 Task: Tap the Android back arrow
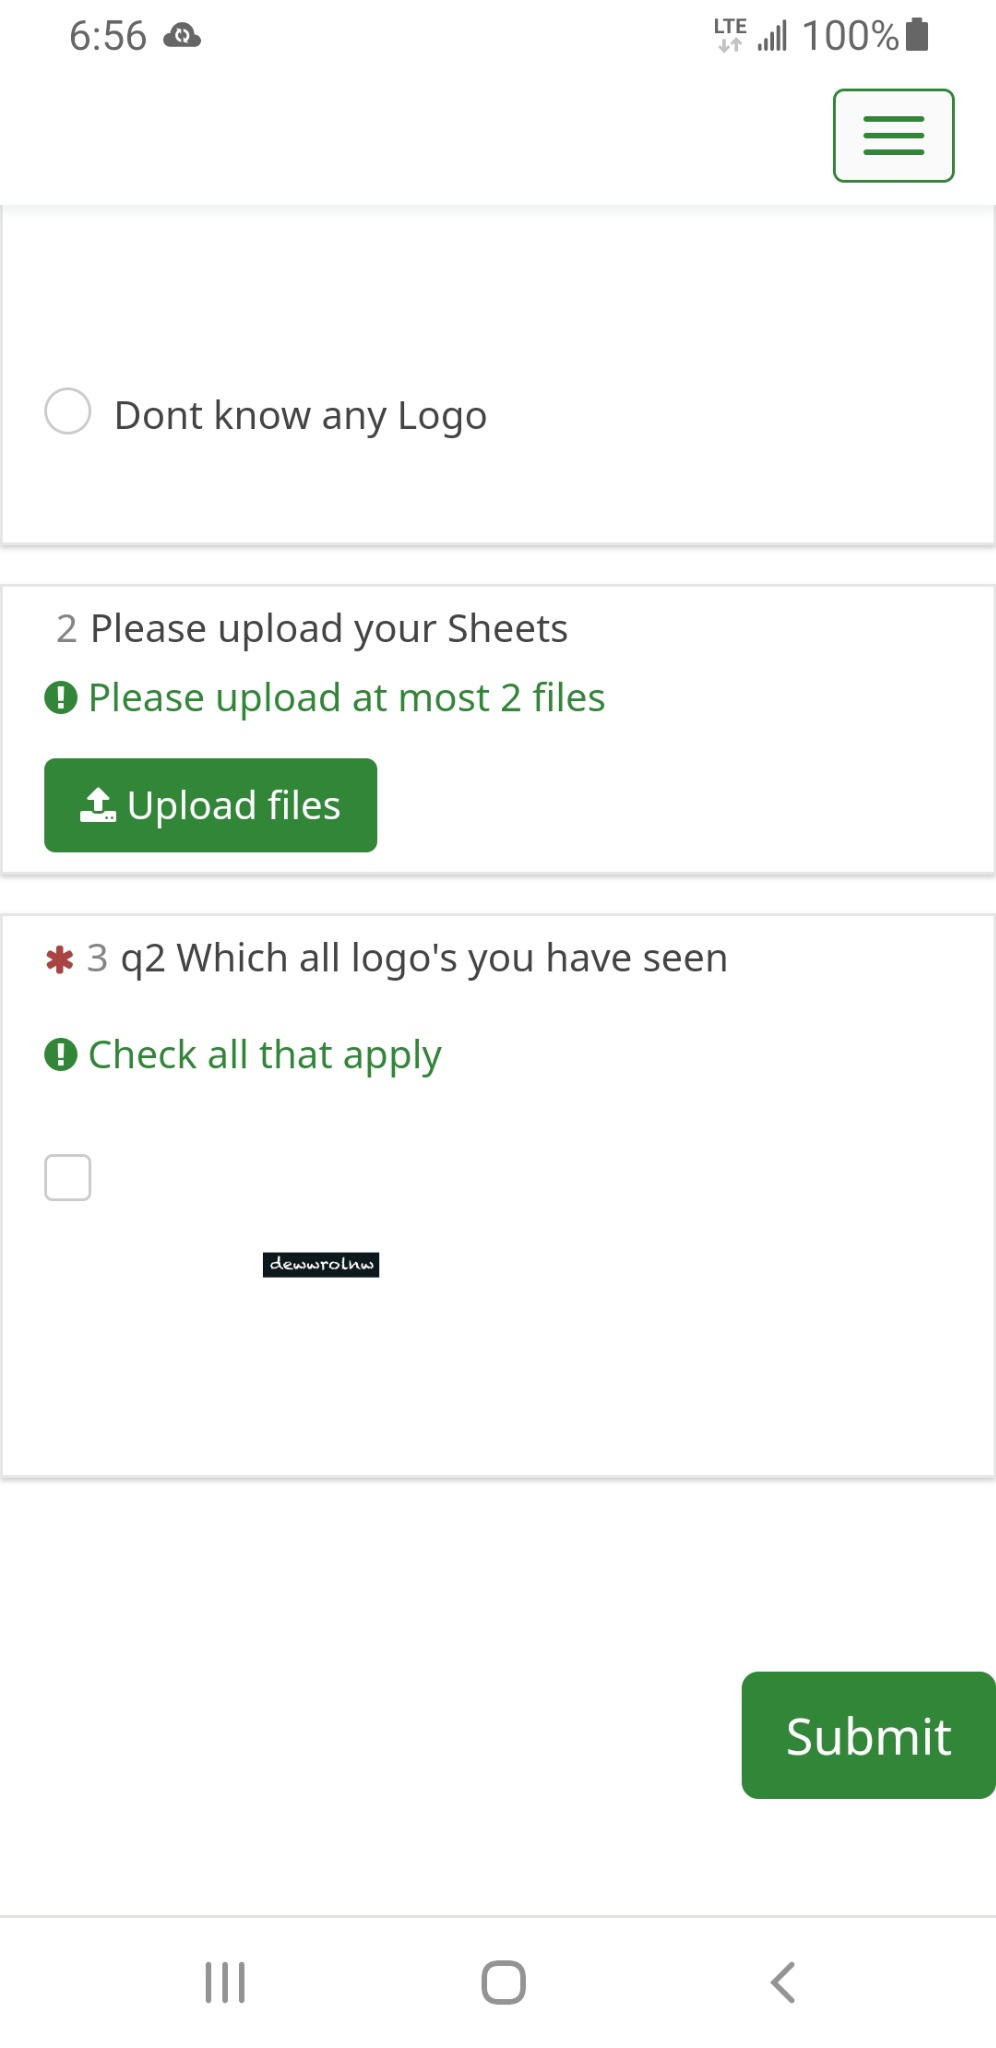coord(783,1982)
